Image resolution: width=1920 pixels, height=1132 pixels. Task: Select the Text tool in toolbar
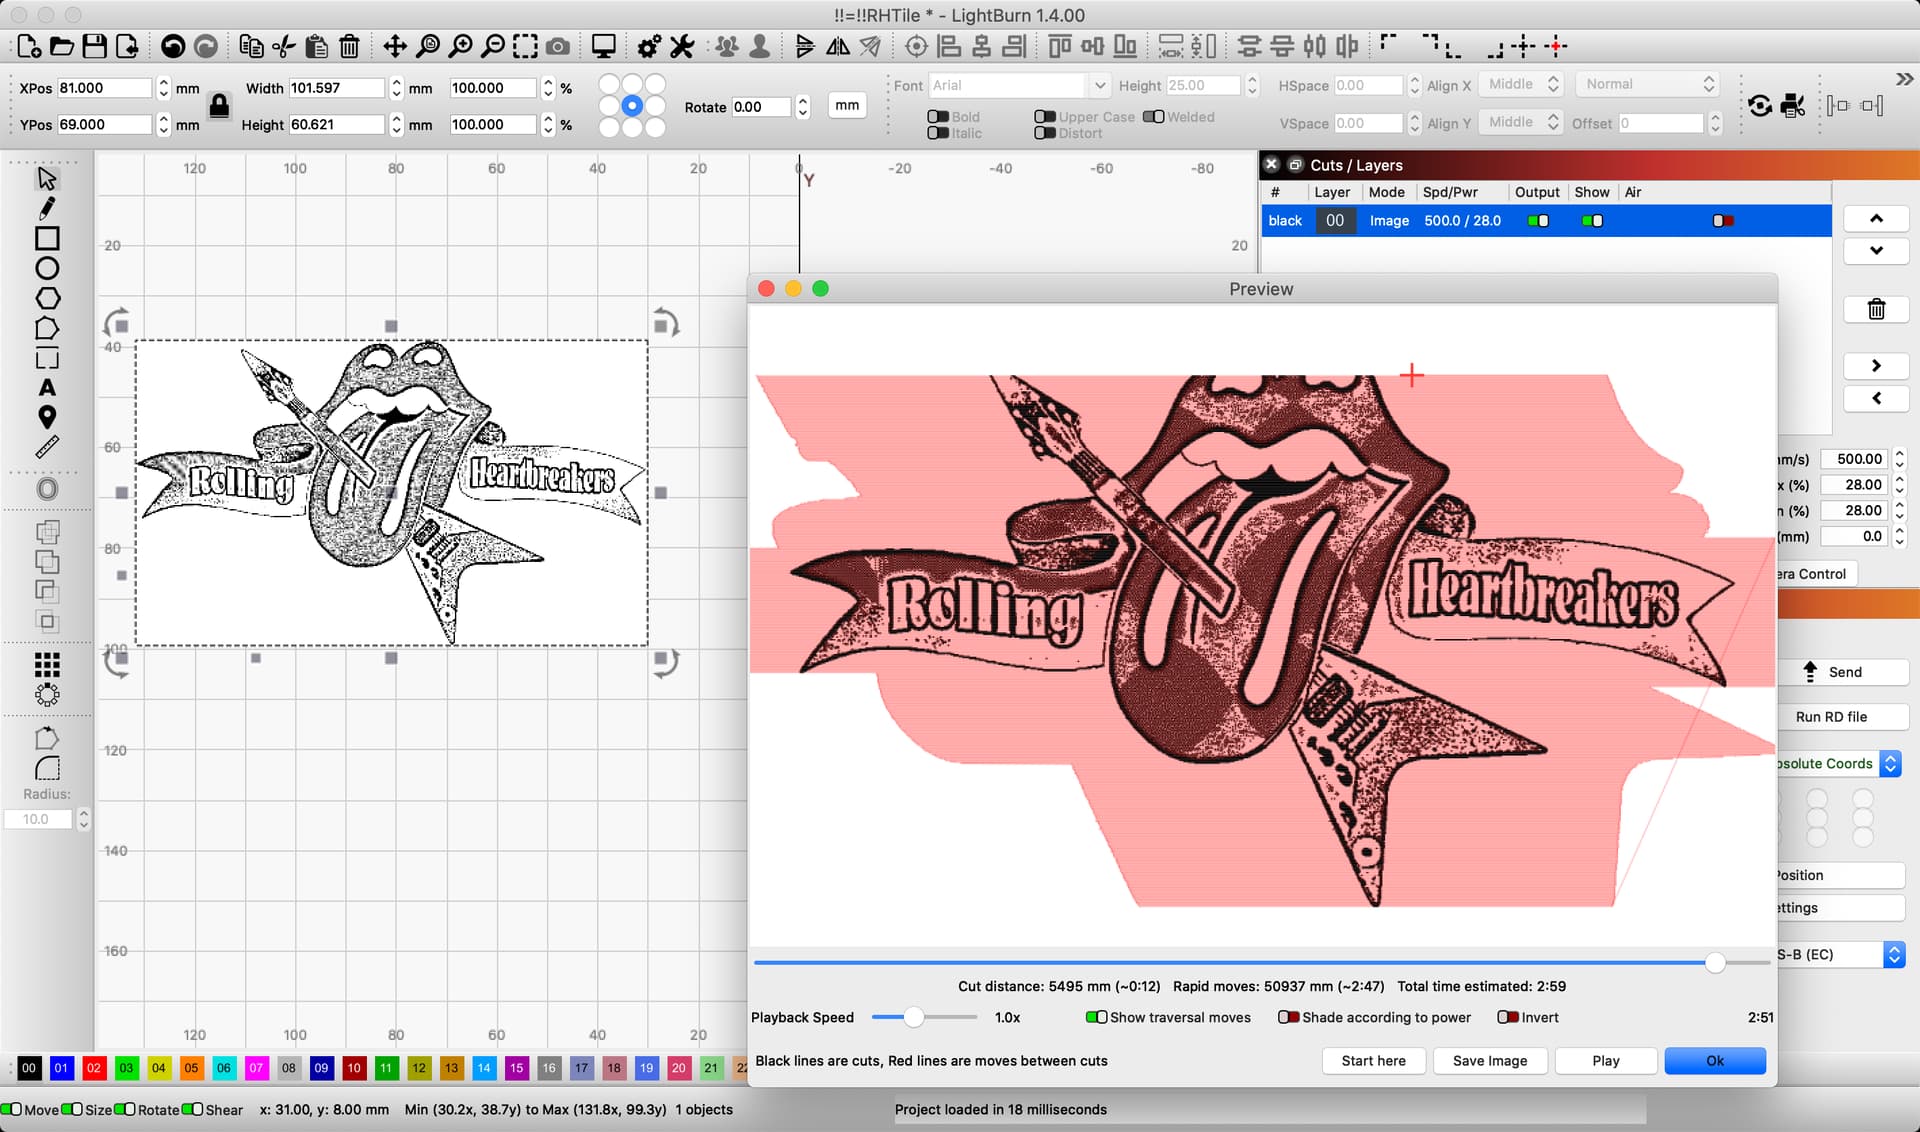(x=46, y=389)
